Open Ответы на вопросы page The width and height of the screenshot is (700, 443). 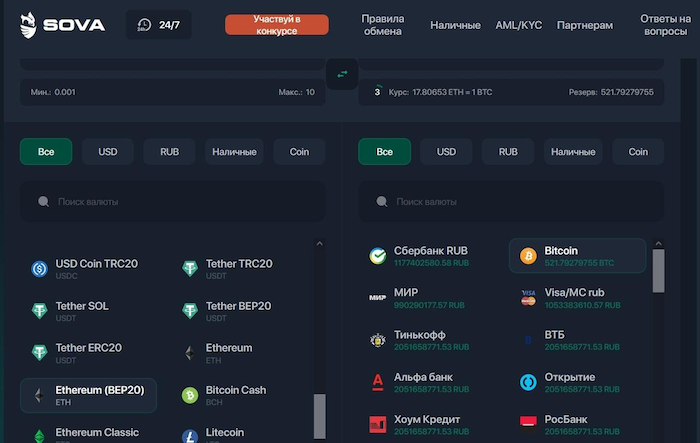[665, 25]
